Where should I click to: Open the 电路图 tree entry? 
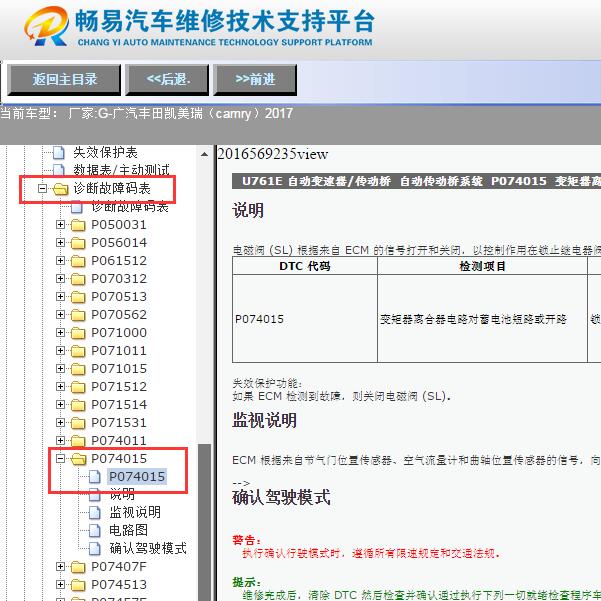coord(128,530)
